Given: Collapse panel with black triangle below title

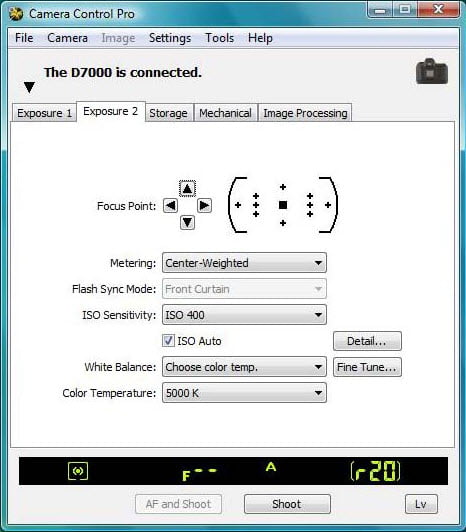Looking at the screenshot, I should tap(30, 87).
